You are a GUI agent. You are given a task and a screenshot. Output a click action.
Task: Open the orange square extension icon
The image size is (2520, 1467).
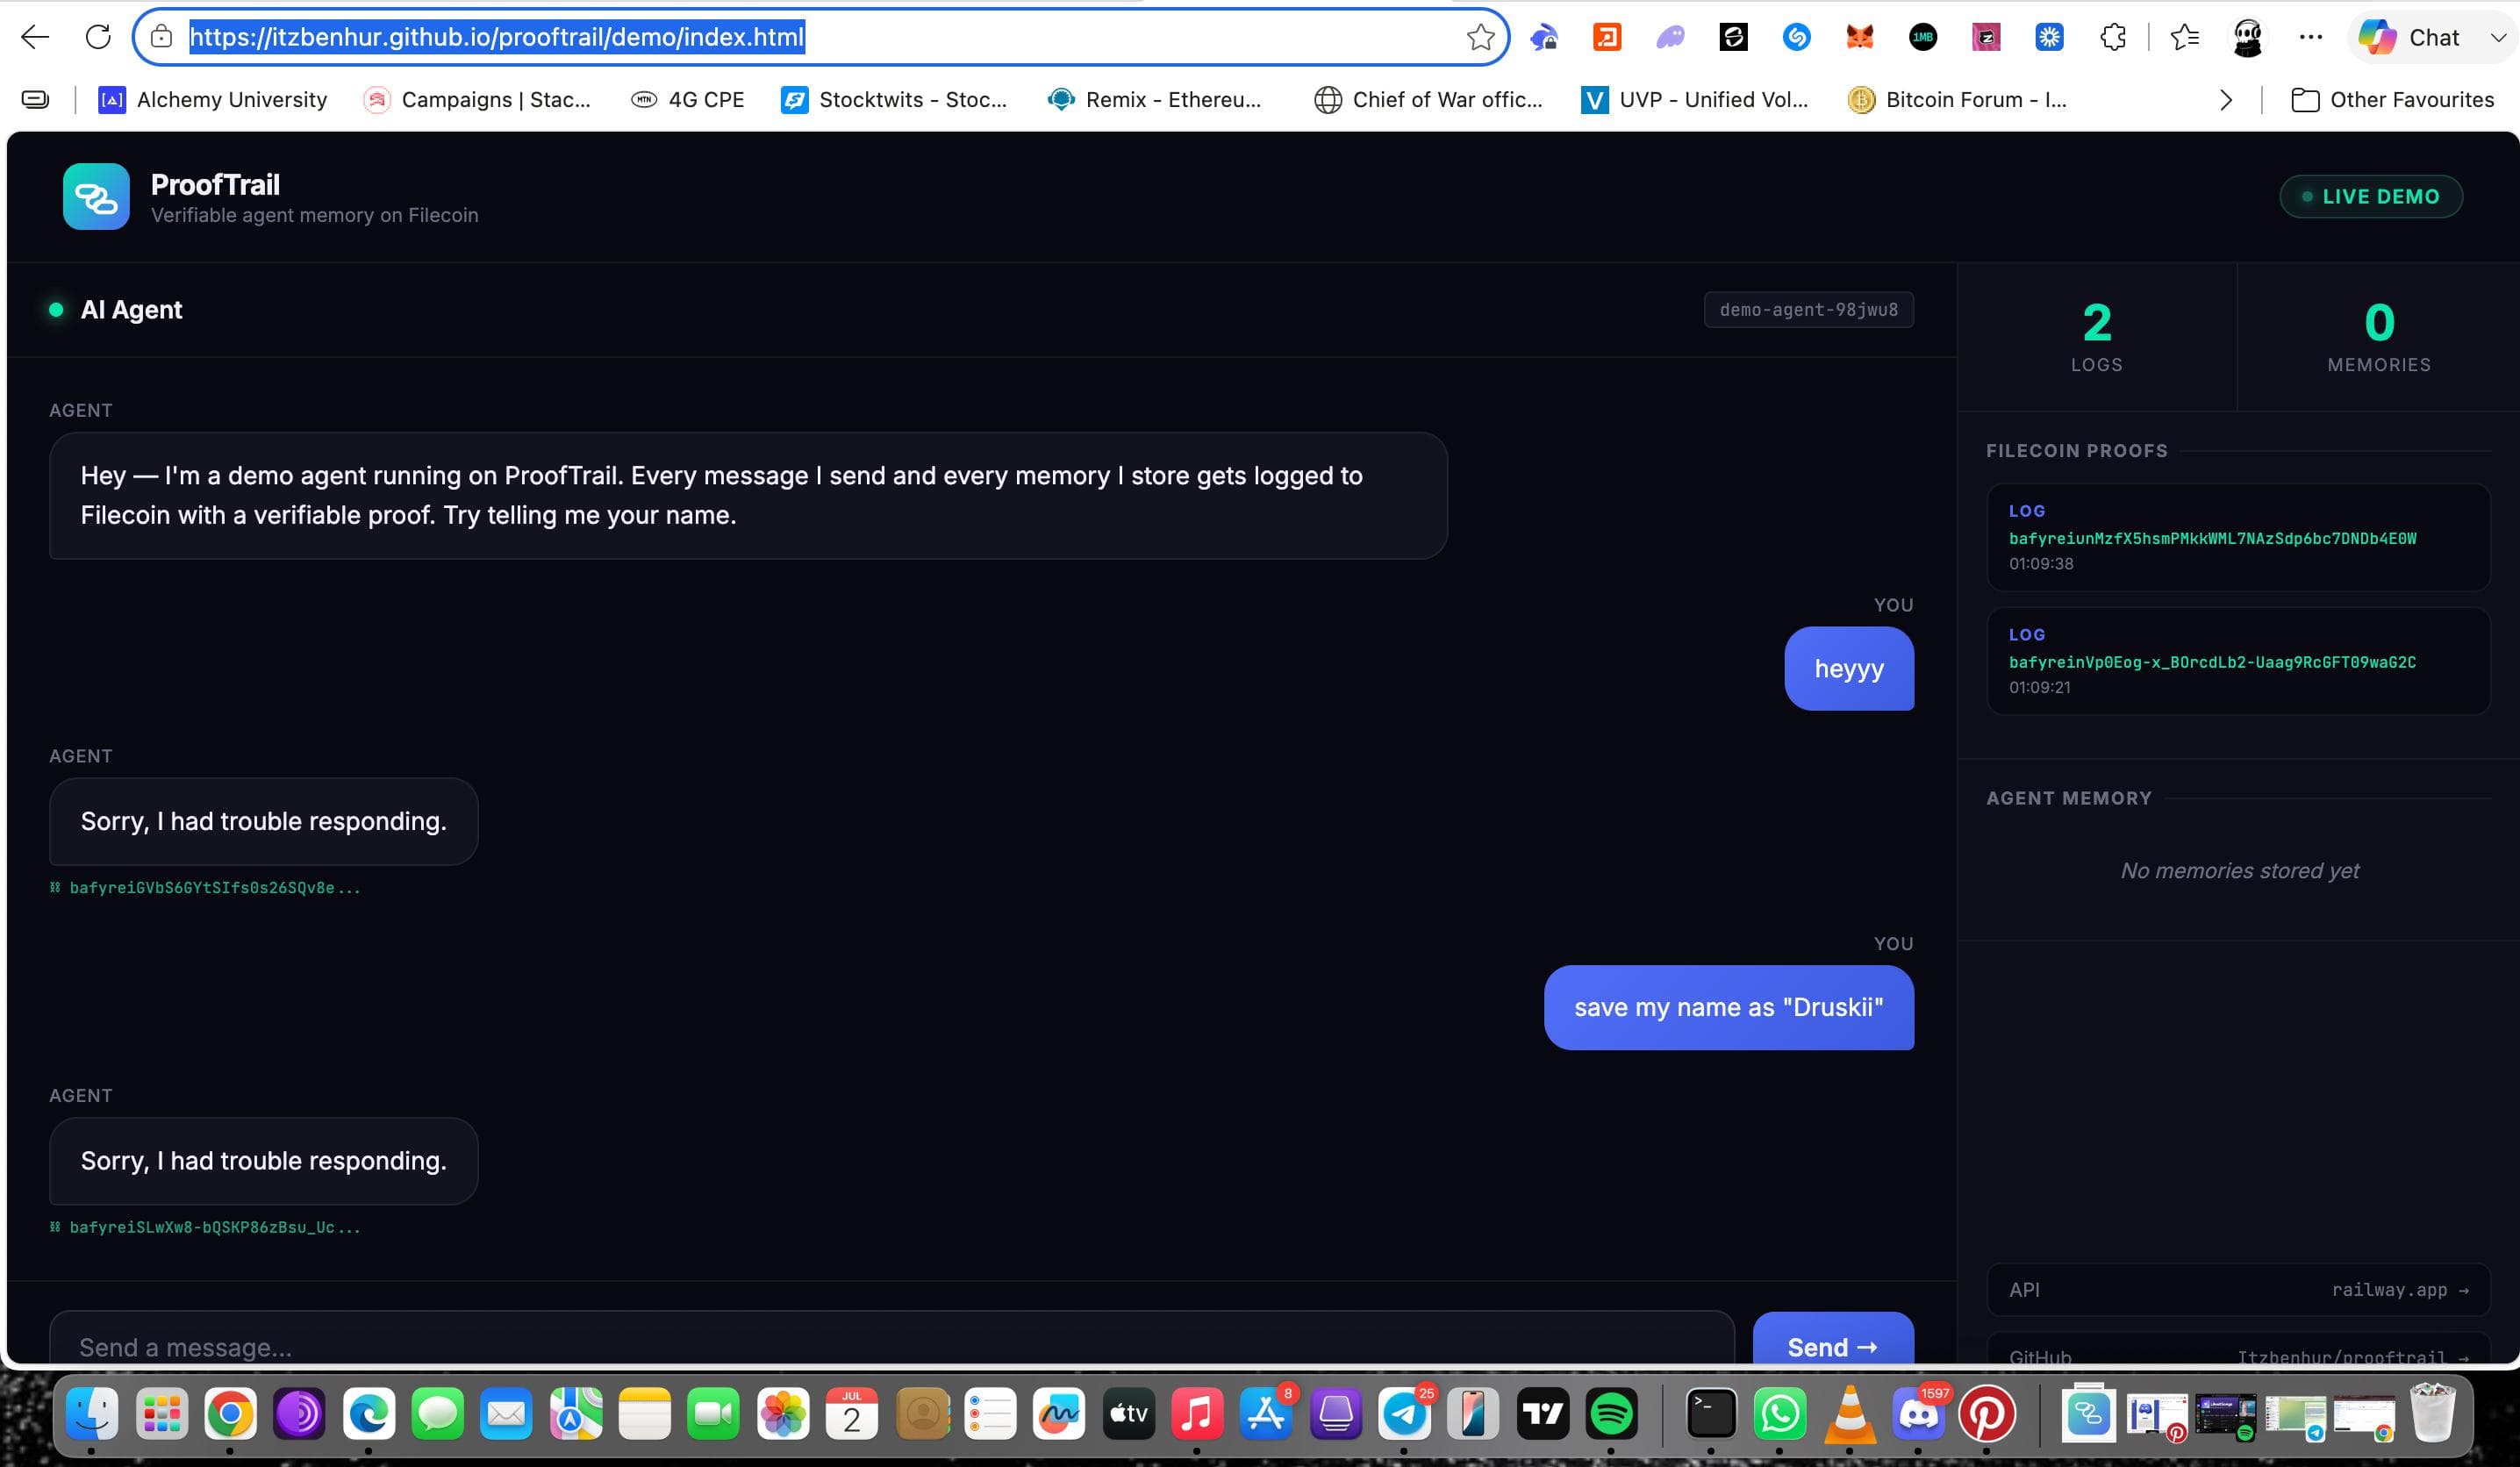point(1607,38)
